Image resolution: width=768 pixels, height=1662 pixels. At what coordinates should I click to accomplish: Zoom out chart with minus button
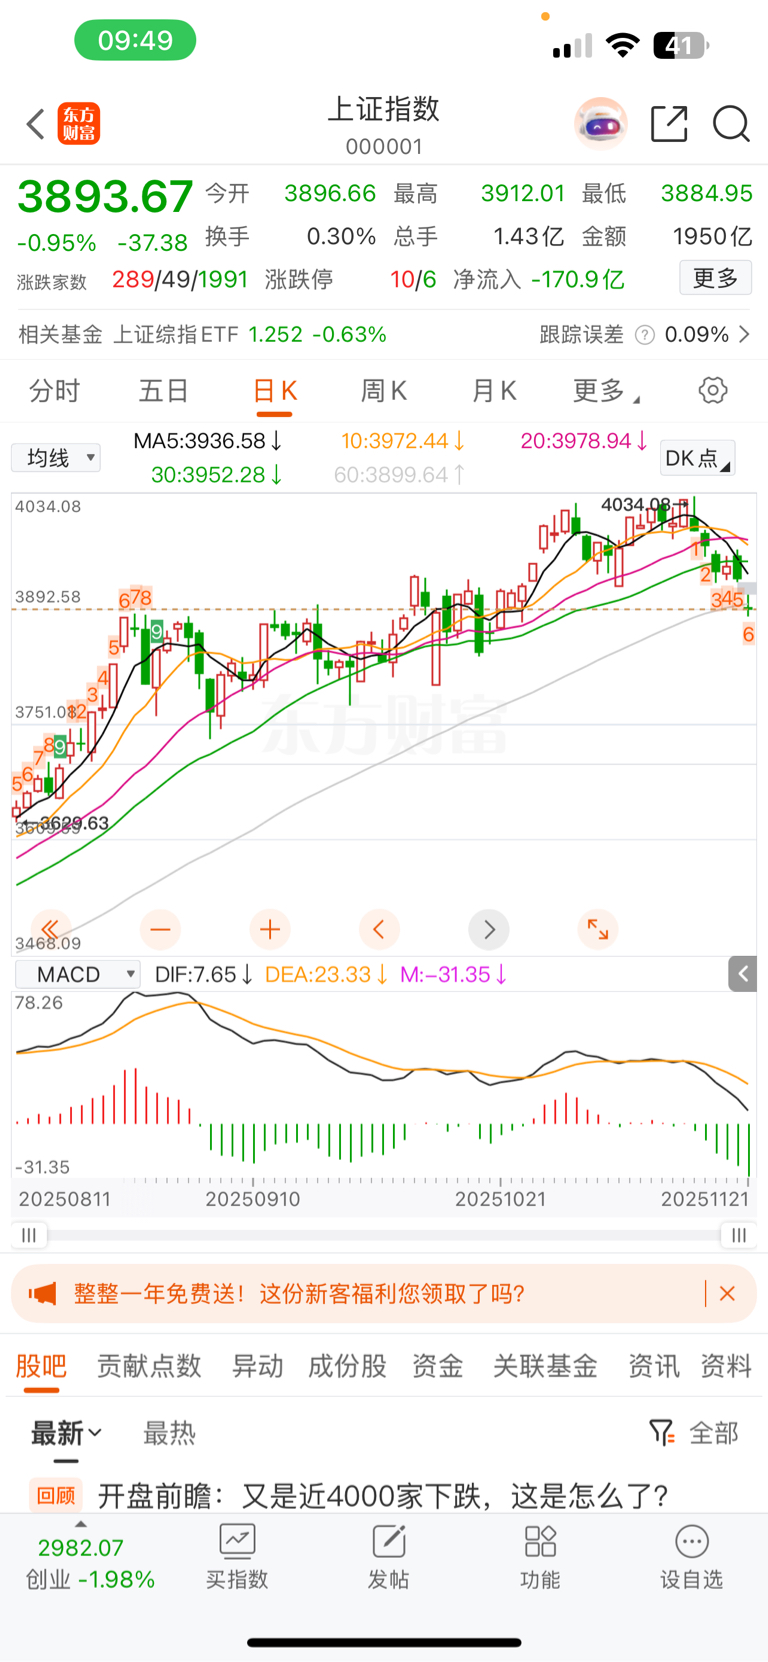(160, 929)
